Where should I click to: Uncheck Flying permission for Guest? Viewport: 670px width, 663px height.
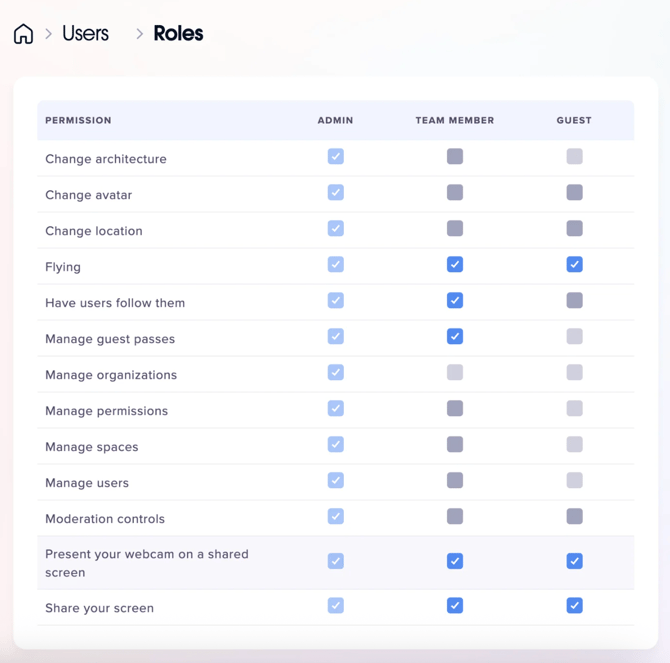coord(574,265)
